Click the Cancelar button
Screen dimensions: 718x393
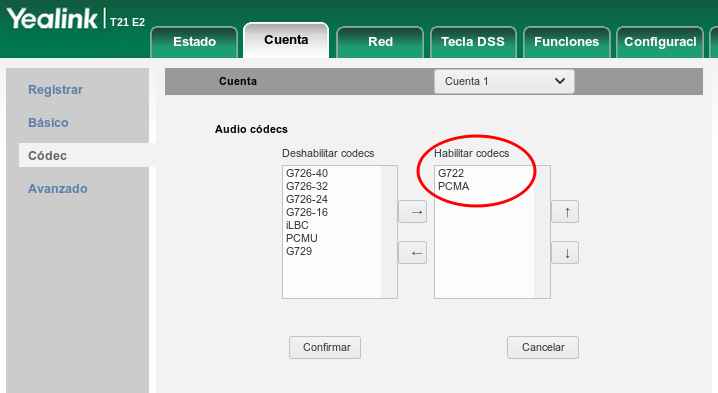tap(543, 347)
